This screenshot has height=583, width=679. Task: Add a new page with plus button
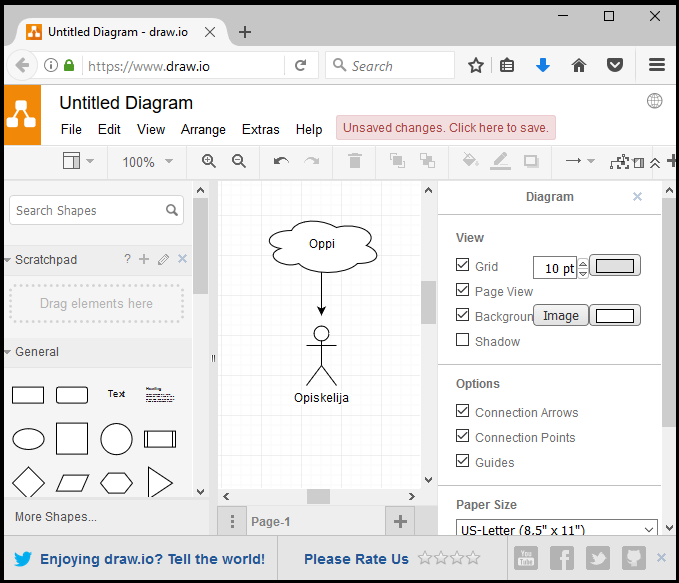[x=400, y=521]
